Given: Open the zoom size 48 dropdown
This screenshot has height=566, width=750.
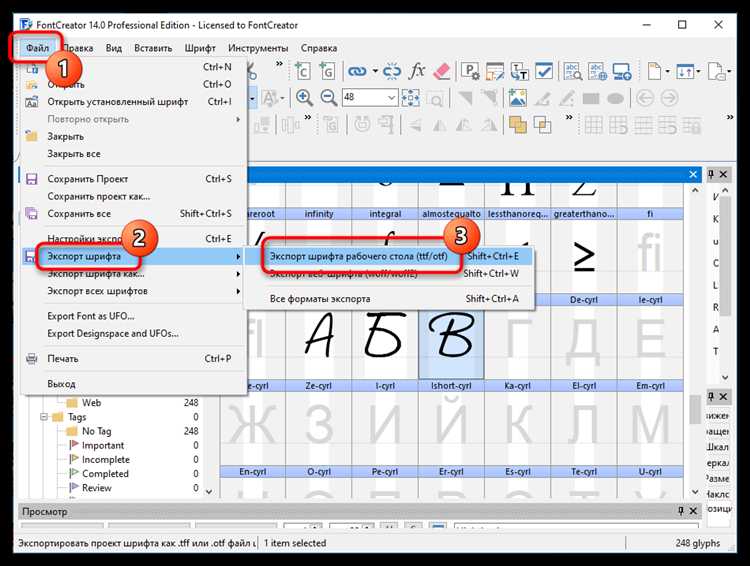Looking at the screenshot, I should click(x=391, y=98).
